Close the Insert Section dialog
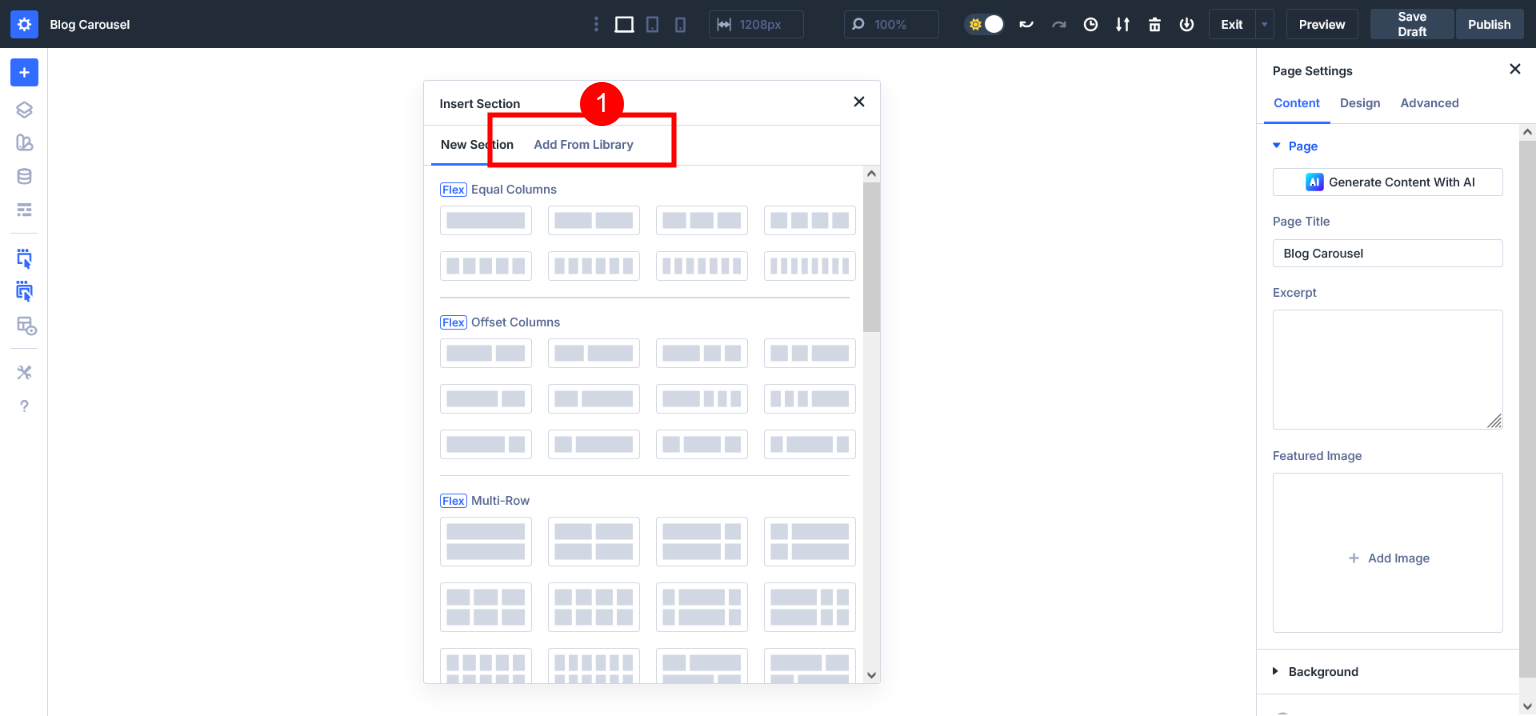The image size is (1536, 716). coord(858,102)
